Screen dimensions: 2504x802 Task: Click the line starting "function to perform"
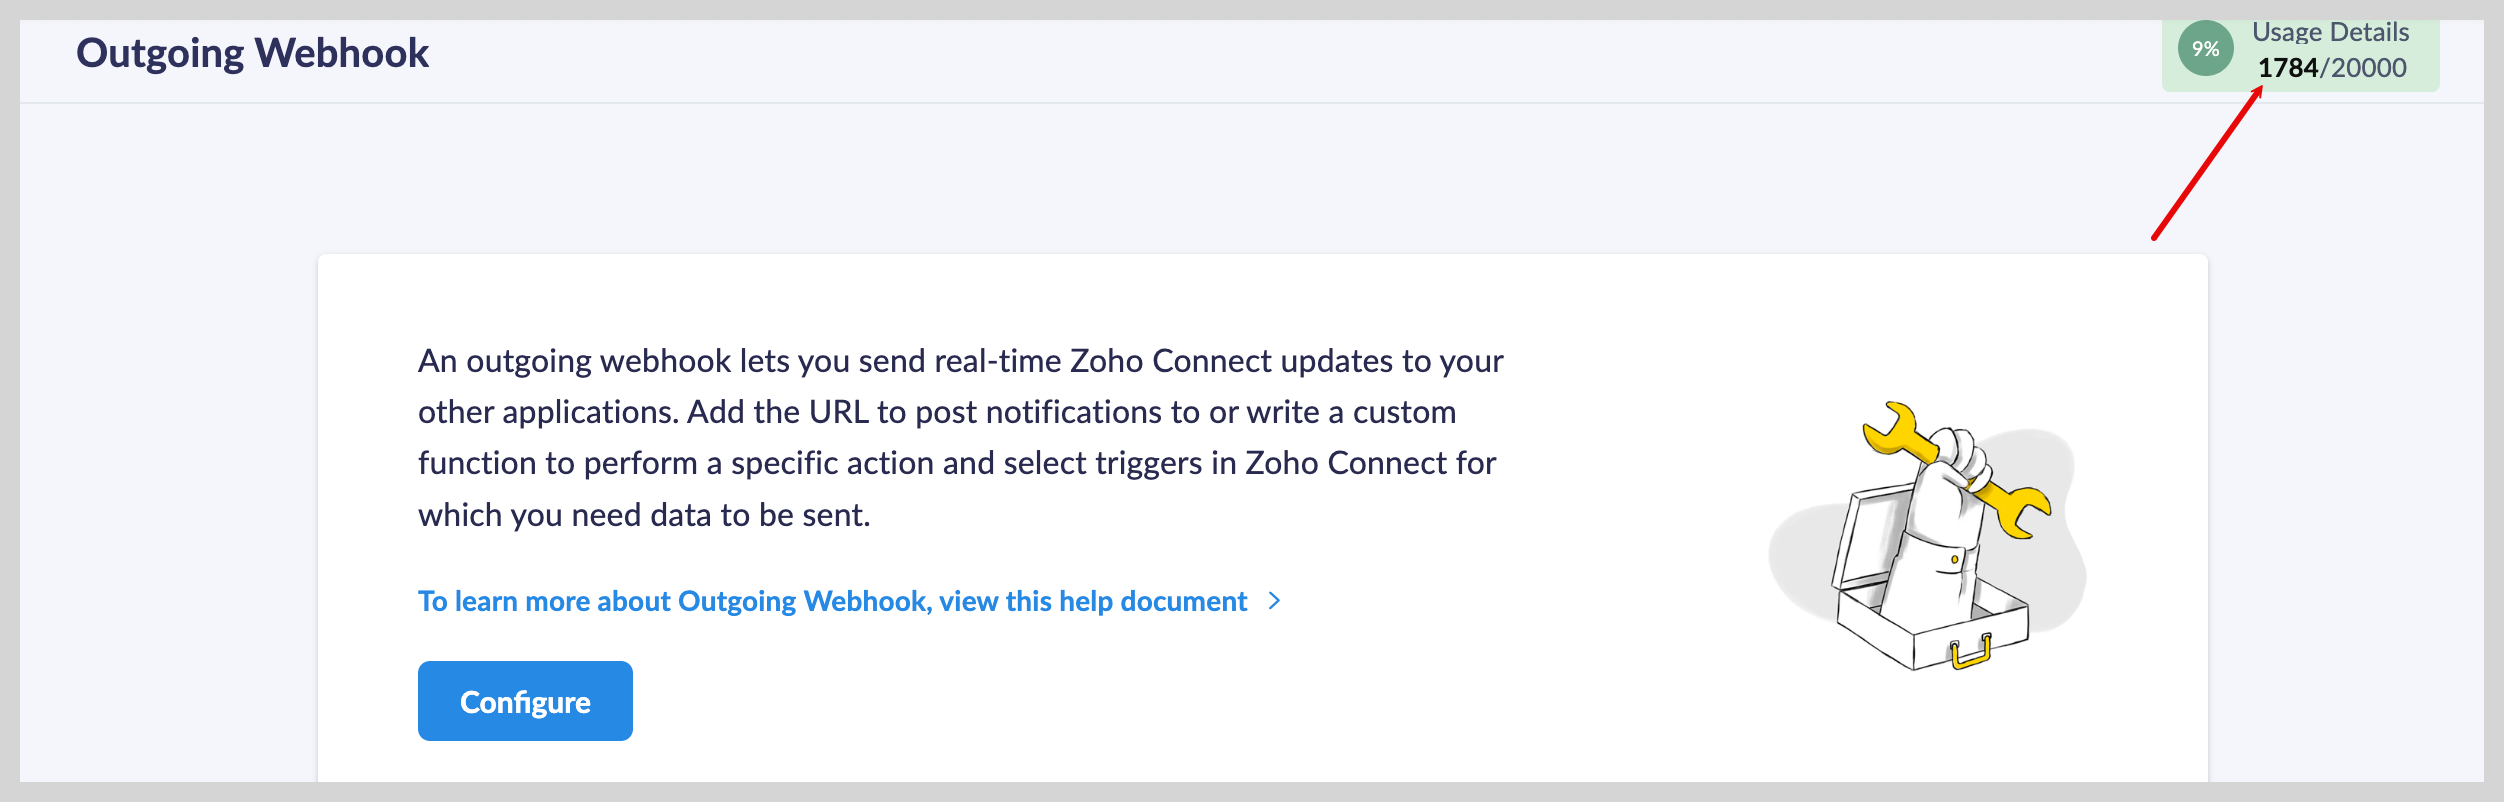[956, 463]
